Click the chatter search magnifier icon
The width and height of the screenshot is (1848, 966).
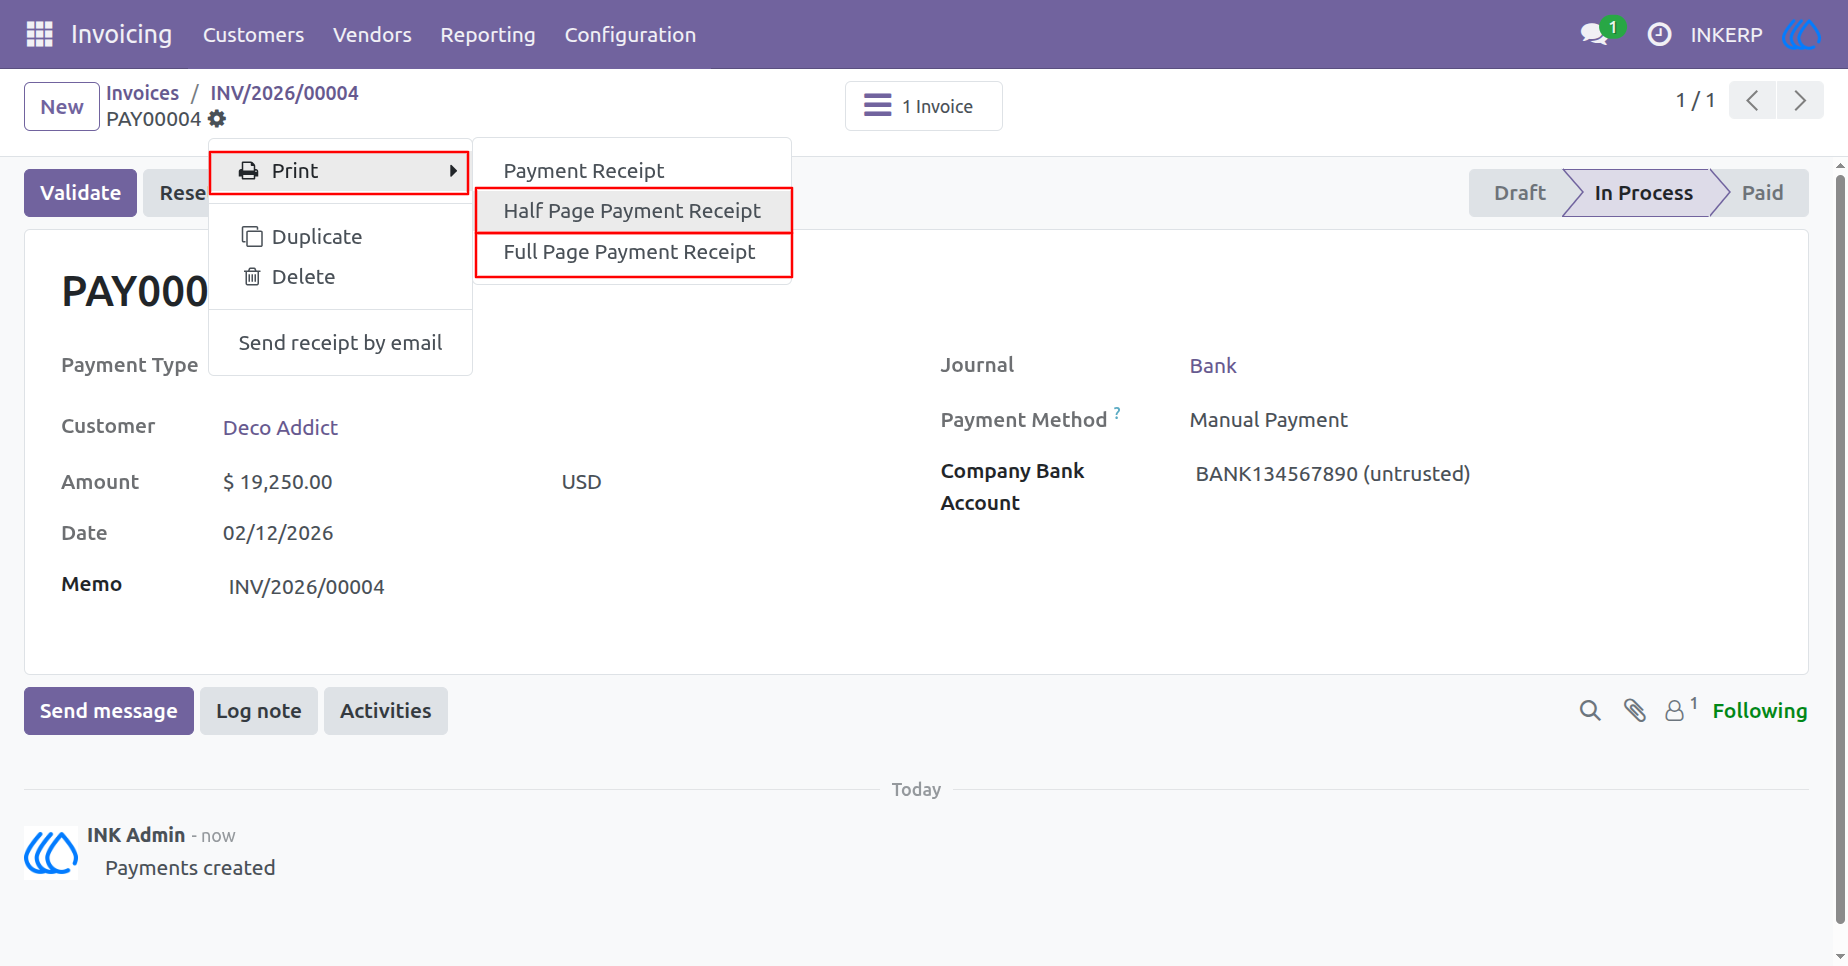(x=1590, y=711)
